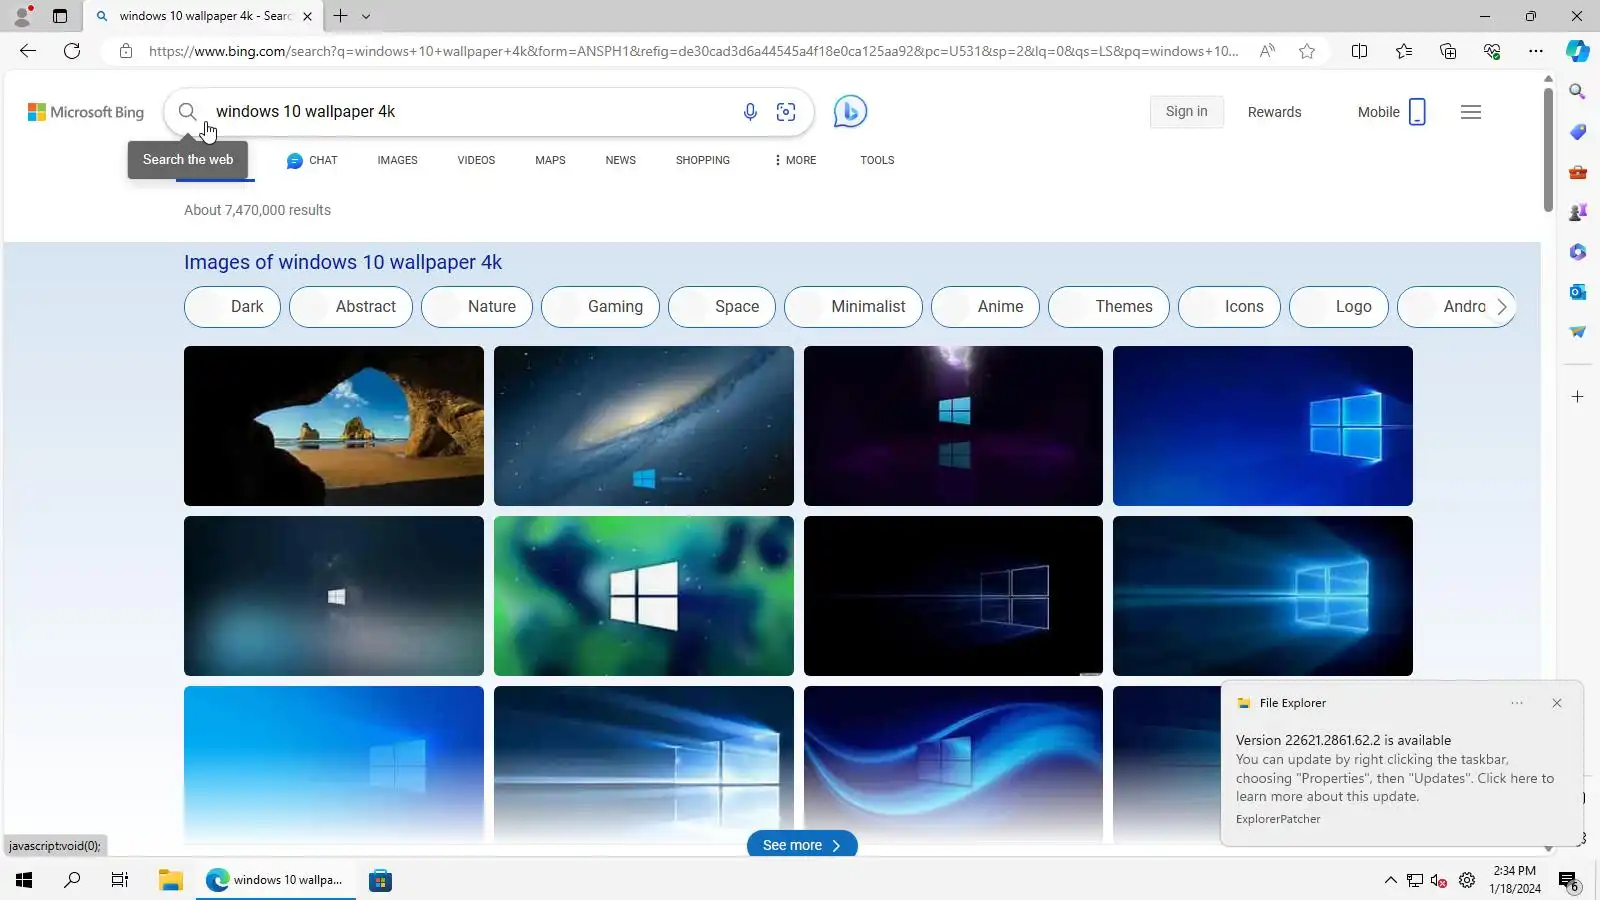
Task: Filter images by Nature
Action: [477, 307]
